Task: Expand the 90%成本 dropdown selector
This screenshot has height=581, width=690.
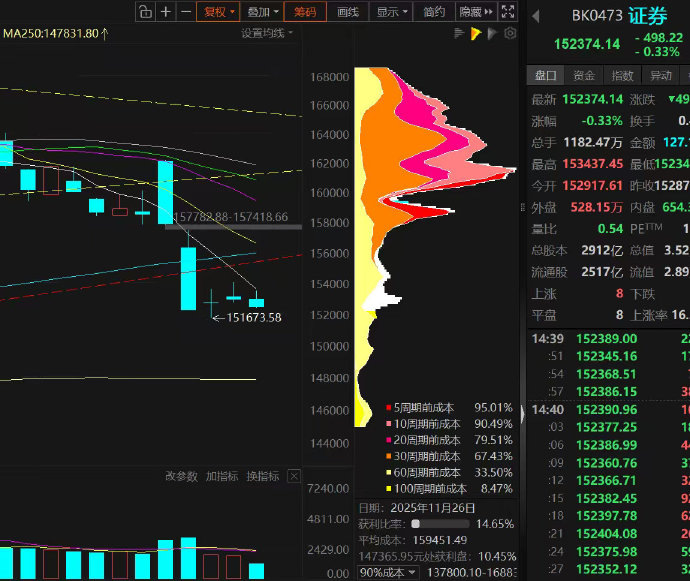Action: (x=381, y=573)
